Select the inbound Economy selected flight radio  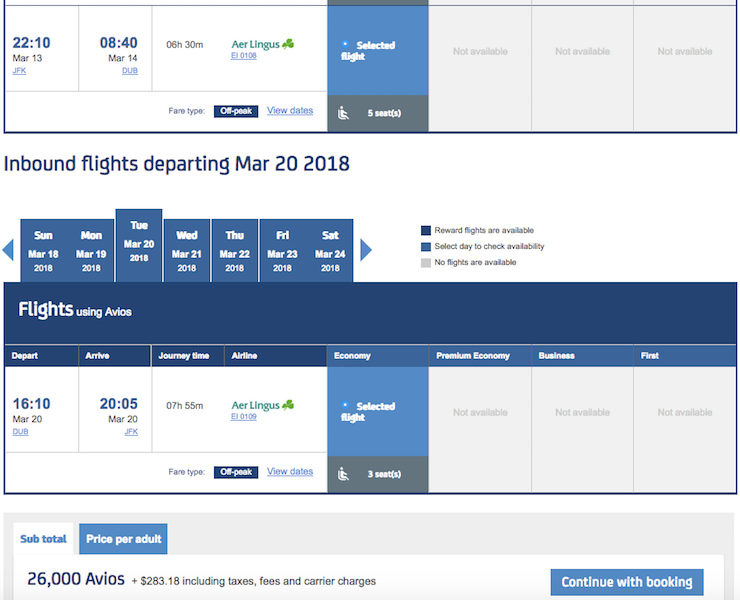tap(346, 406)
